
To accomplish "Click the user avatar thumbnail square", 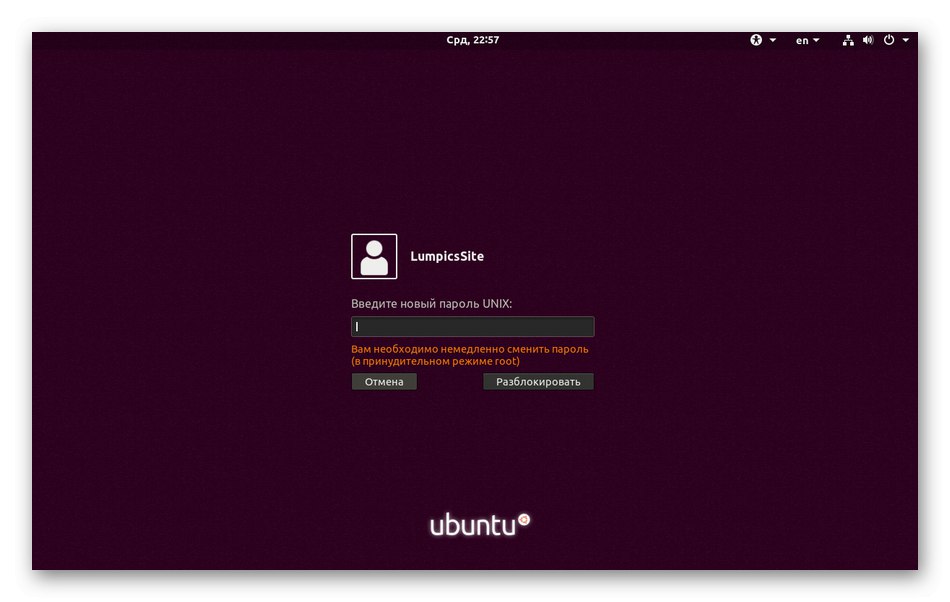I will coord(373,256).
